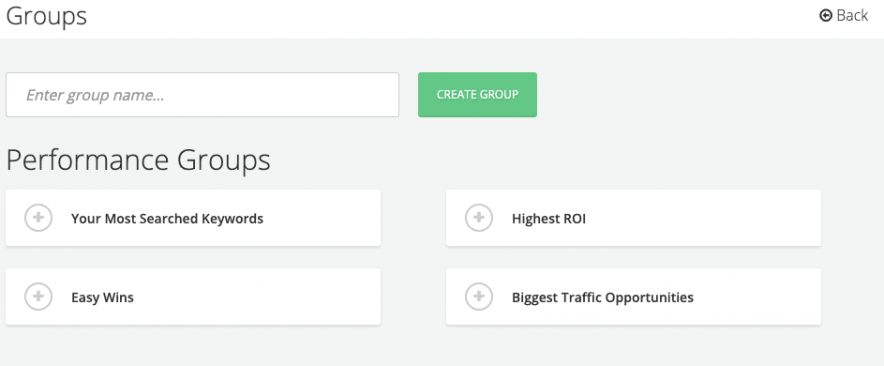This screenshot has height=366, width=884.
Task: Go back using the Back link
Action: point(843,16)
